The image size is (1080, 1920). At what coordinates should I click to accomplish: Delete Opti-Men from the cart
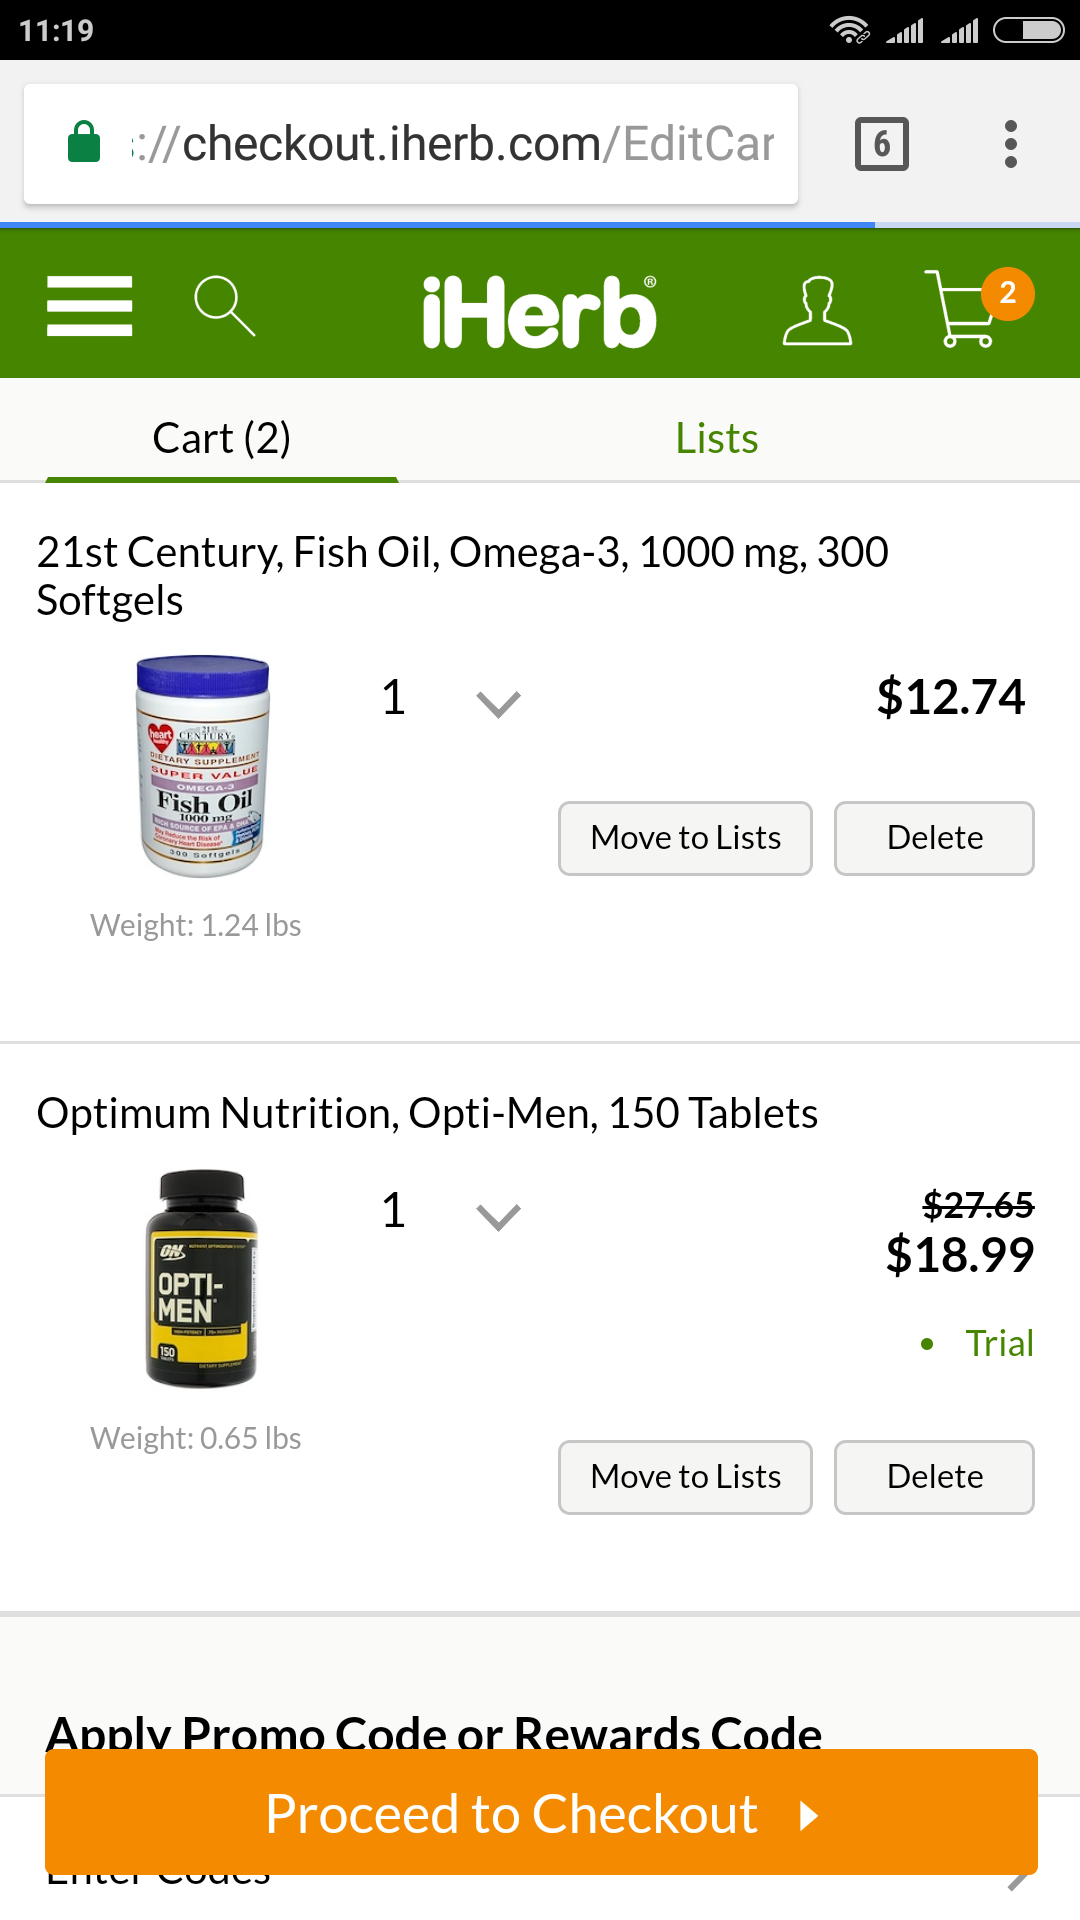934,1477
